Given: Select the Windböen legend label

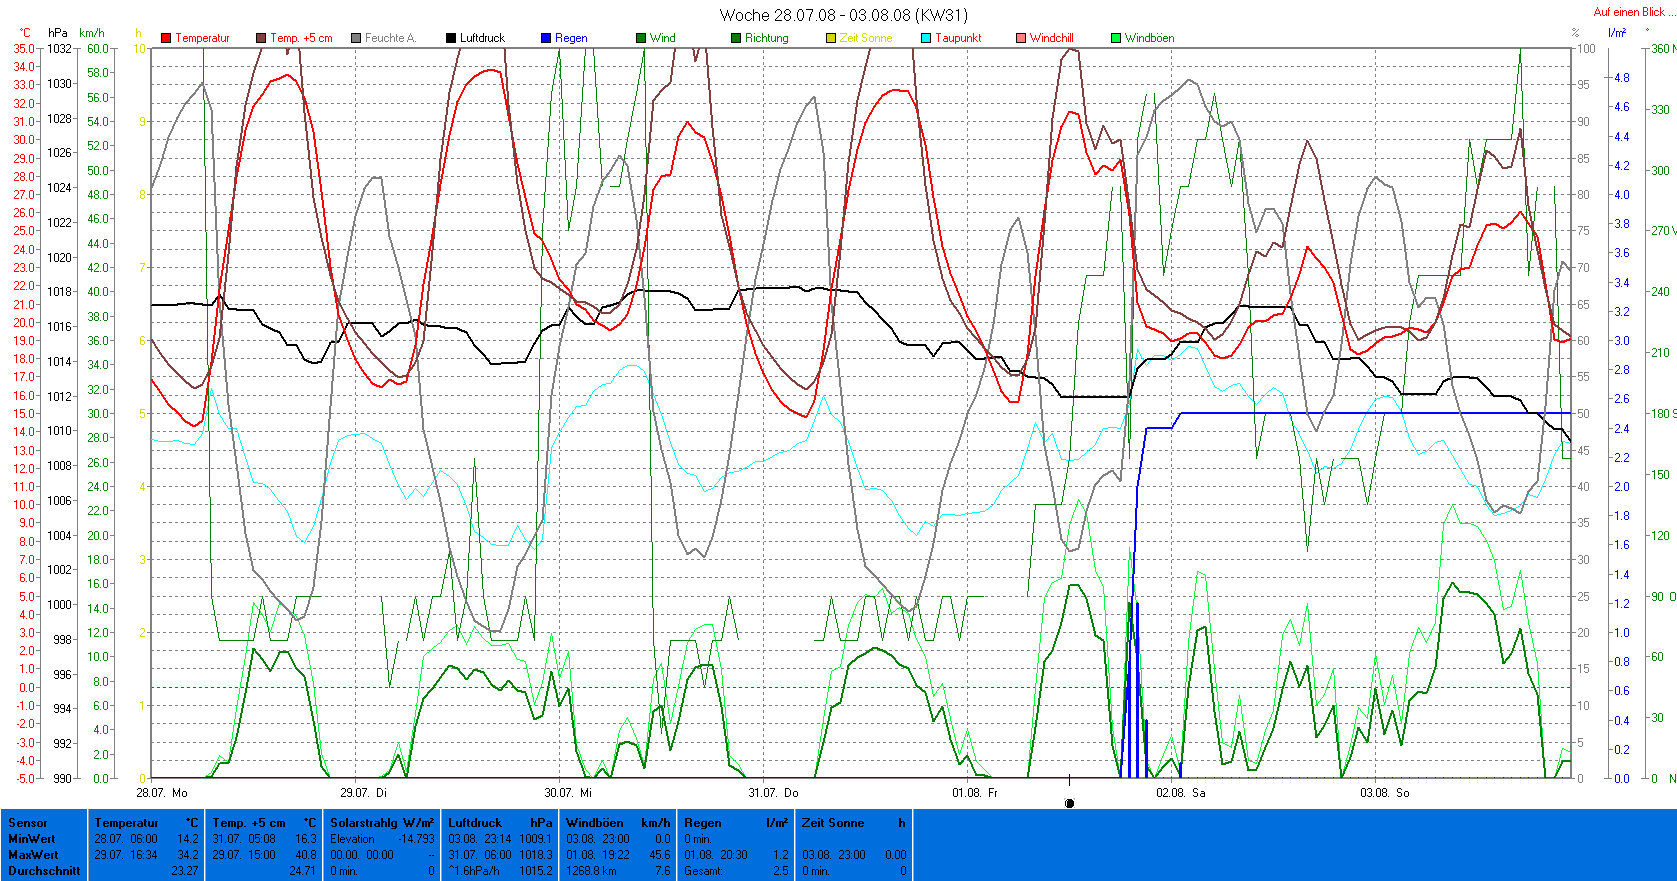Looking at the screenshot, I should pos(1149,38).
